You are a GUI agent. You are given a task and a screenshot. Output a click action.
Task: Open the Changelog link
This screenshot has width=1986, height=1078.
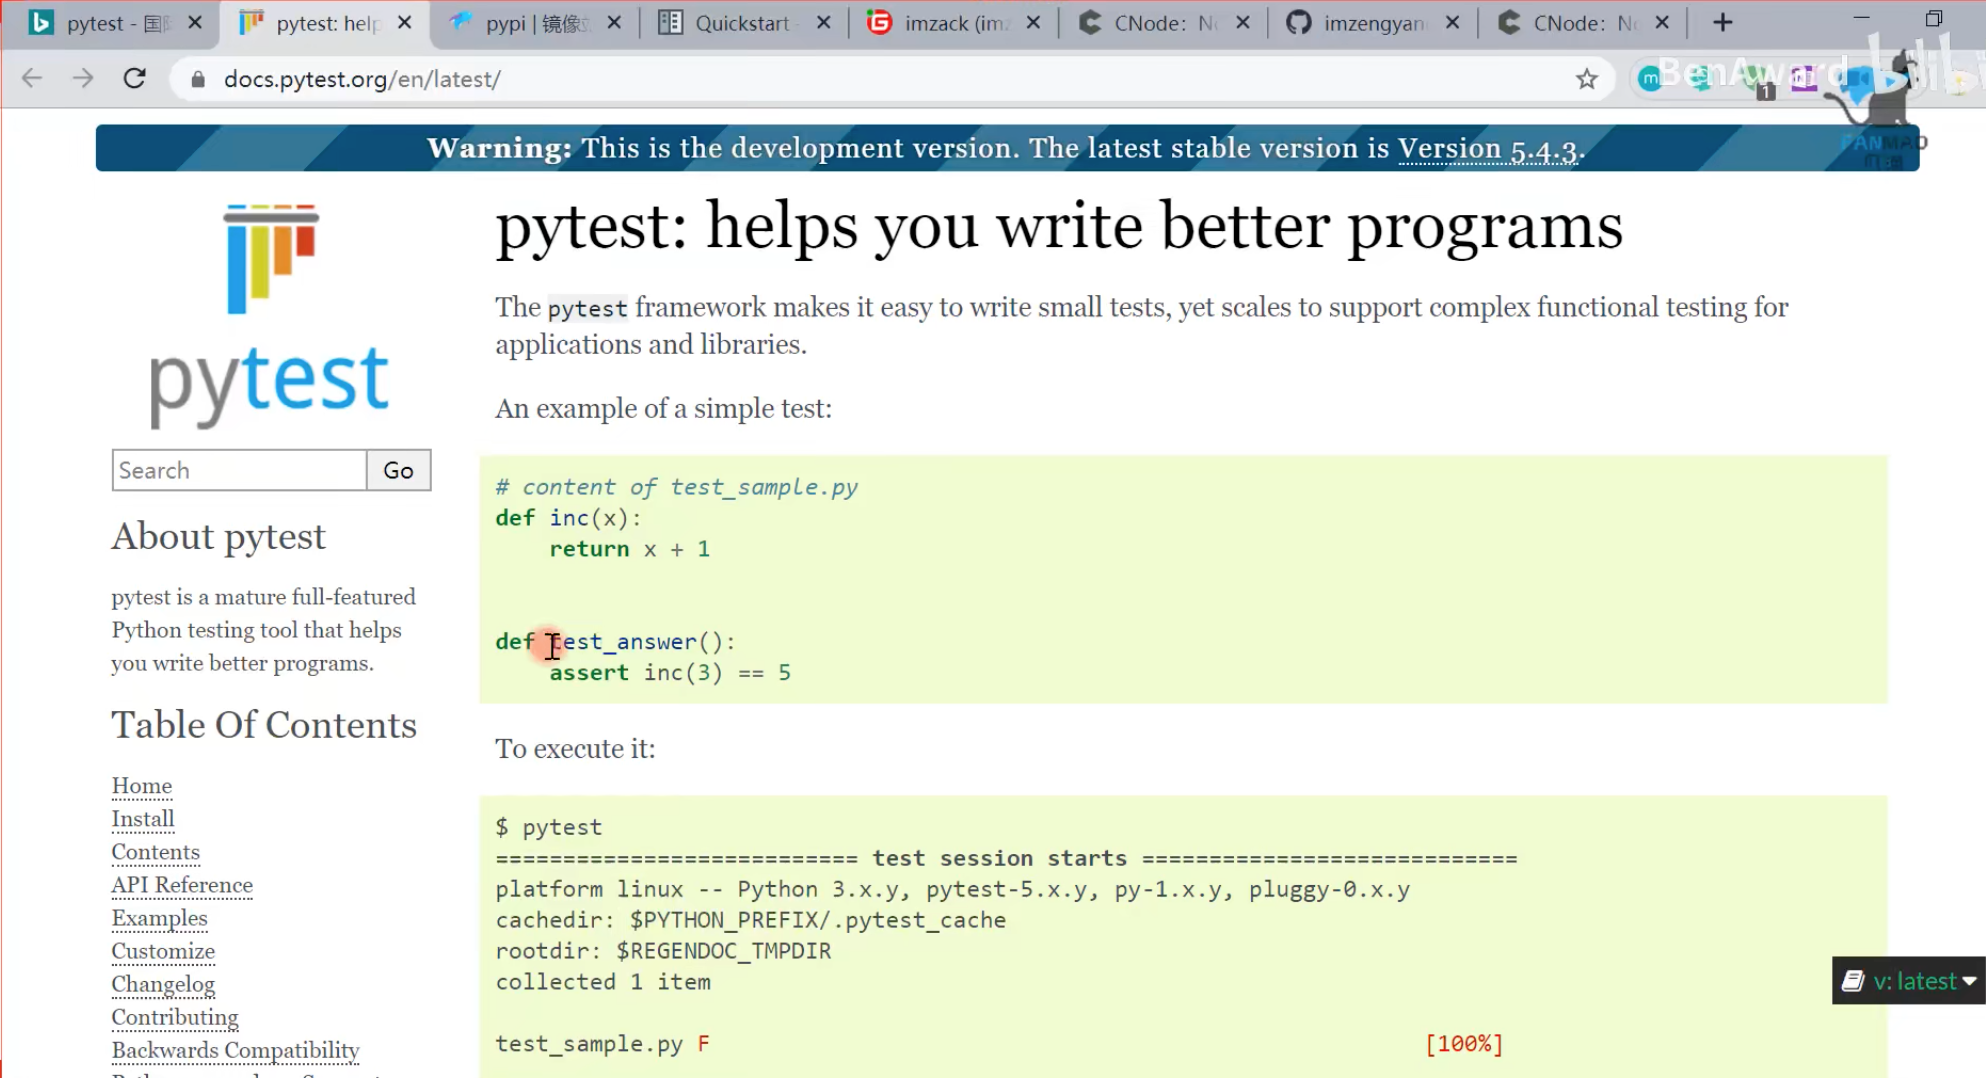point(163,984)
